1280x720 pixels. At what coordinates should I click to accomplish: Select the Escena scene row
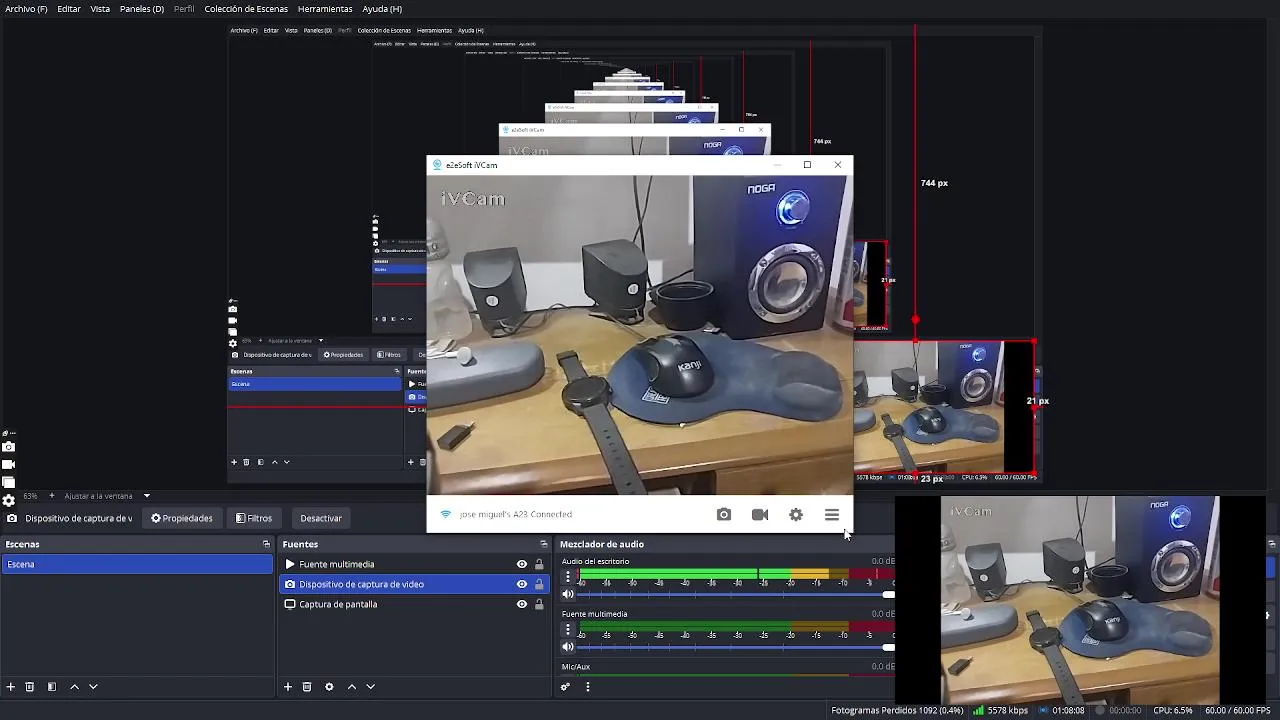pos(137,564)
